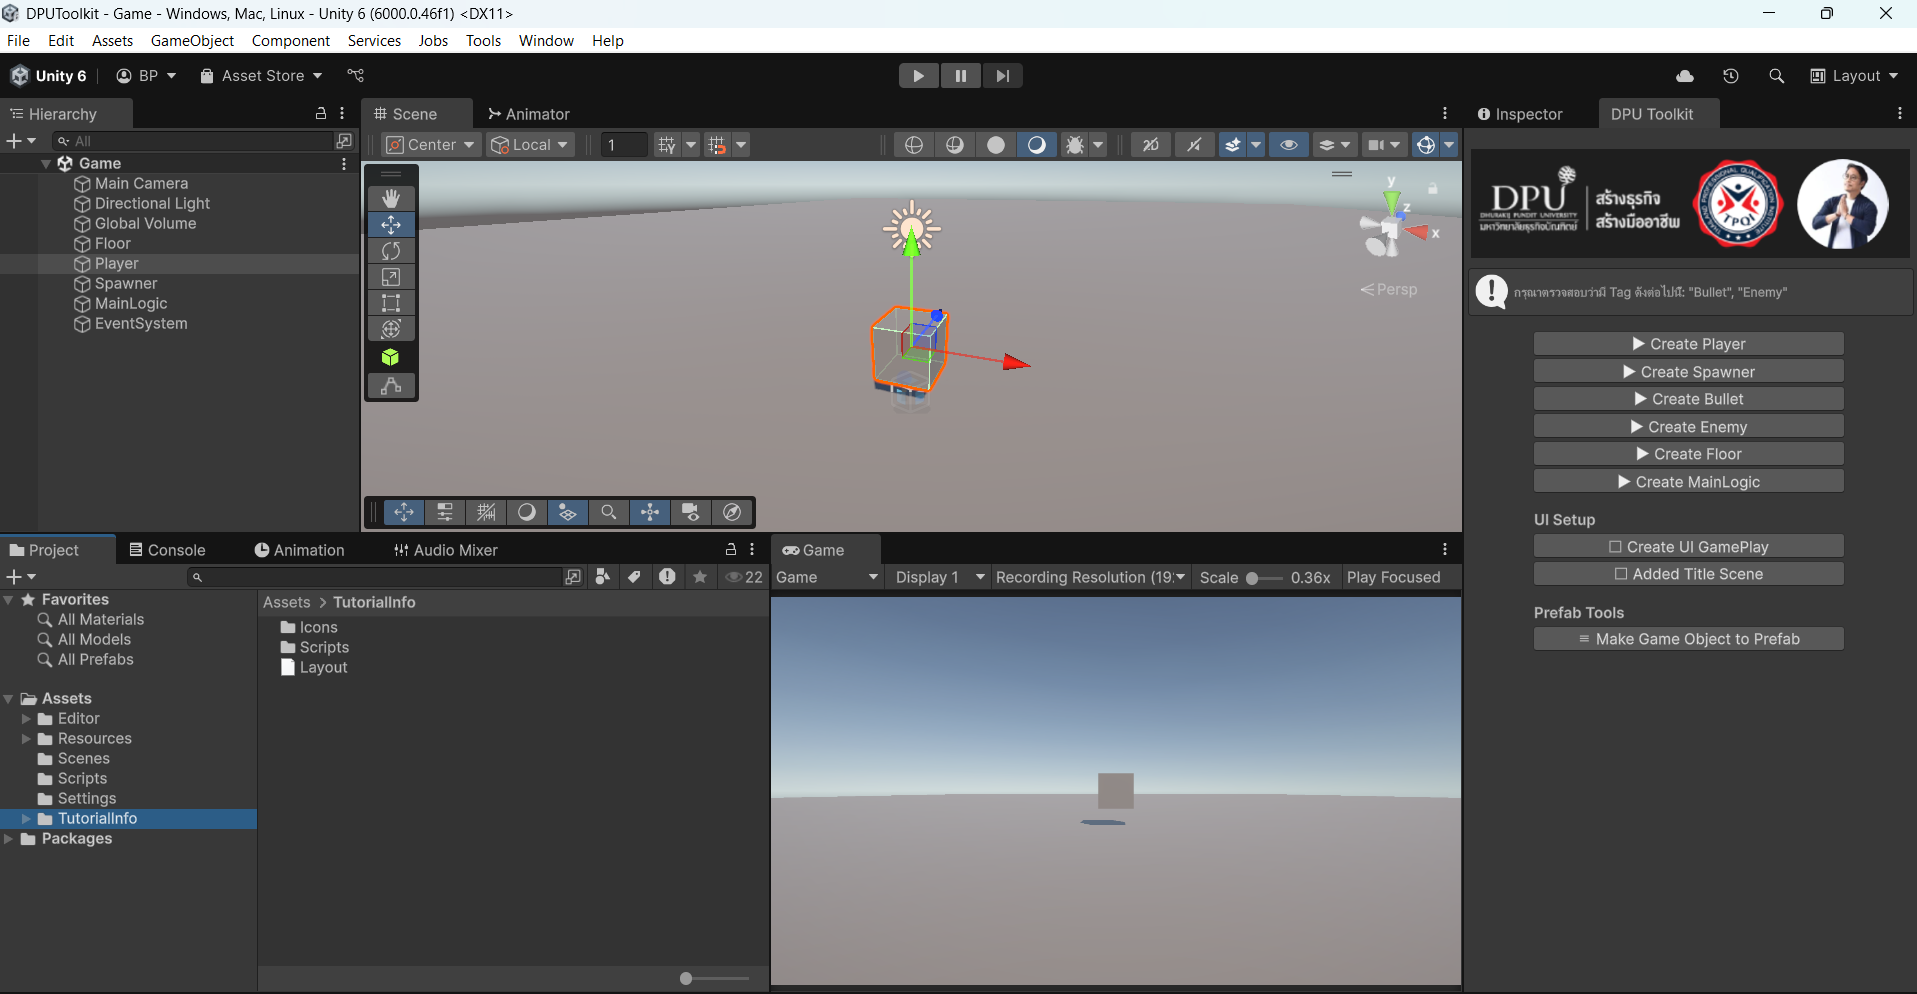This screenshot has height=994, width=1917.
Task: Toggle 2D view mode in Scene
Action: [x=1151, y=145]
